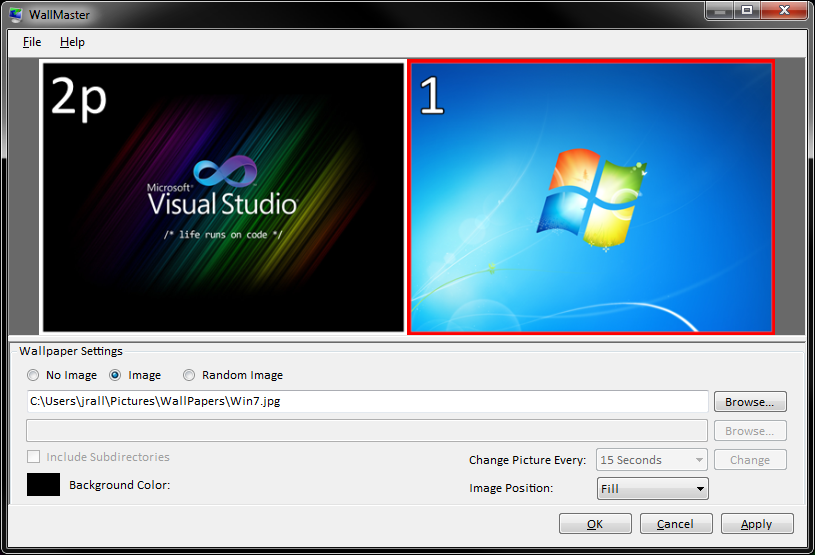This screenshot has height=555, width=815.
Task: Select the monitor 1 Windows 7 preview
Action: 591,197
